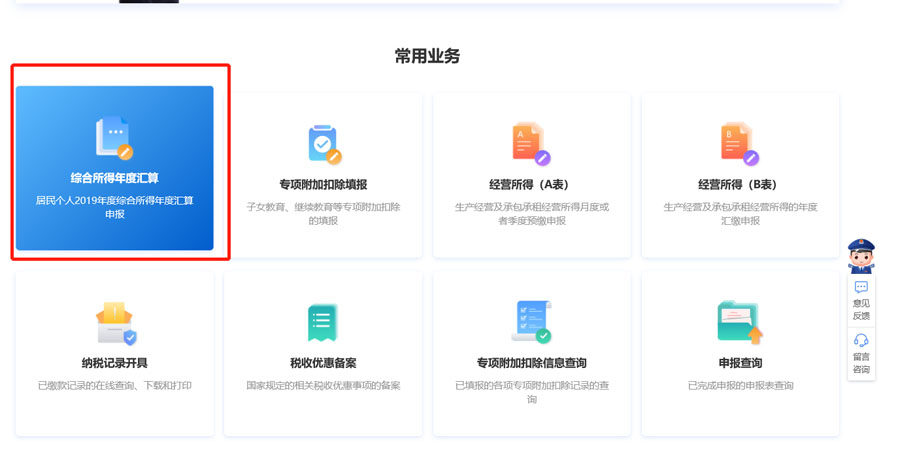Open 专项附加扣除信息查询 title link
Viewport: 900px width, 453px height.
[x=531, y=363]
